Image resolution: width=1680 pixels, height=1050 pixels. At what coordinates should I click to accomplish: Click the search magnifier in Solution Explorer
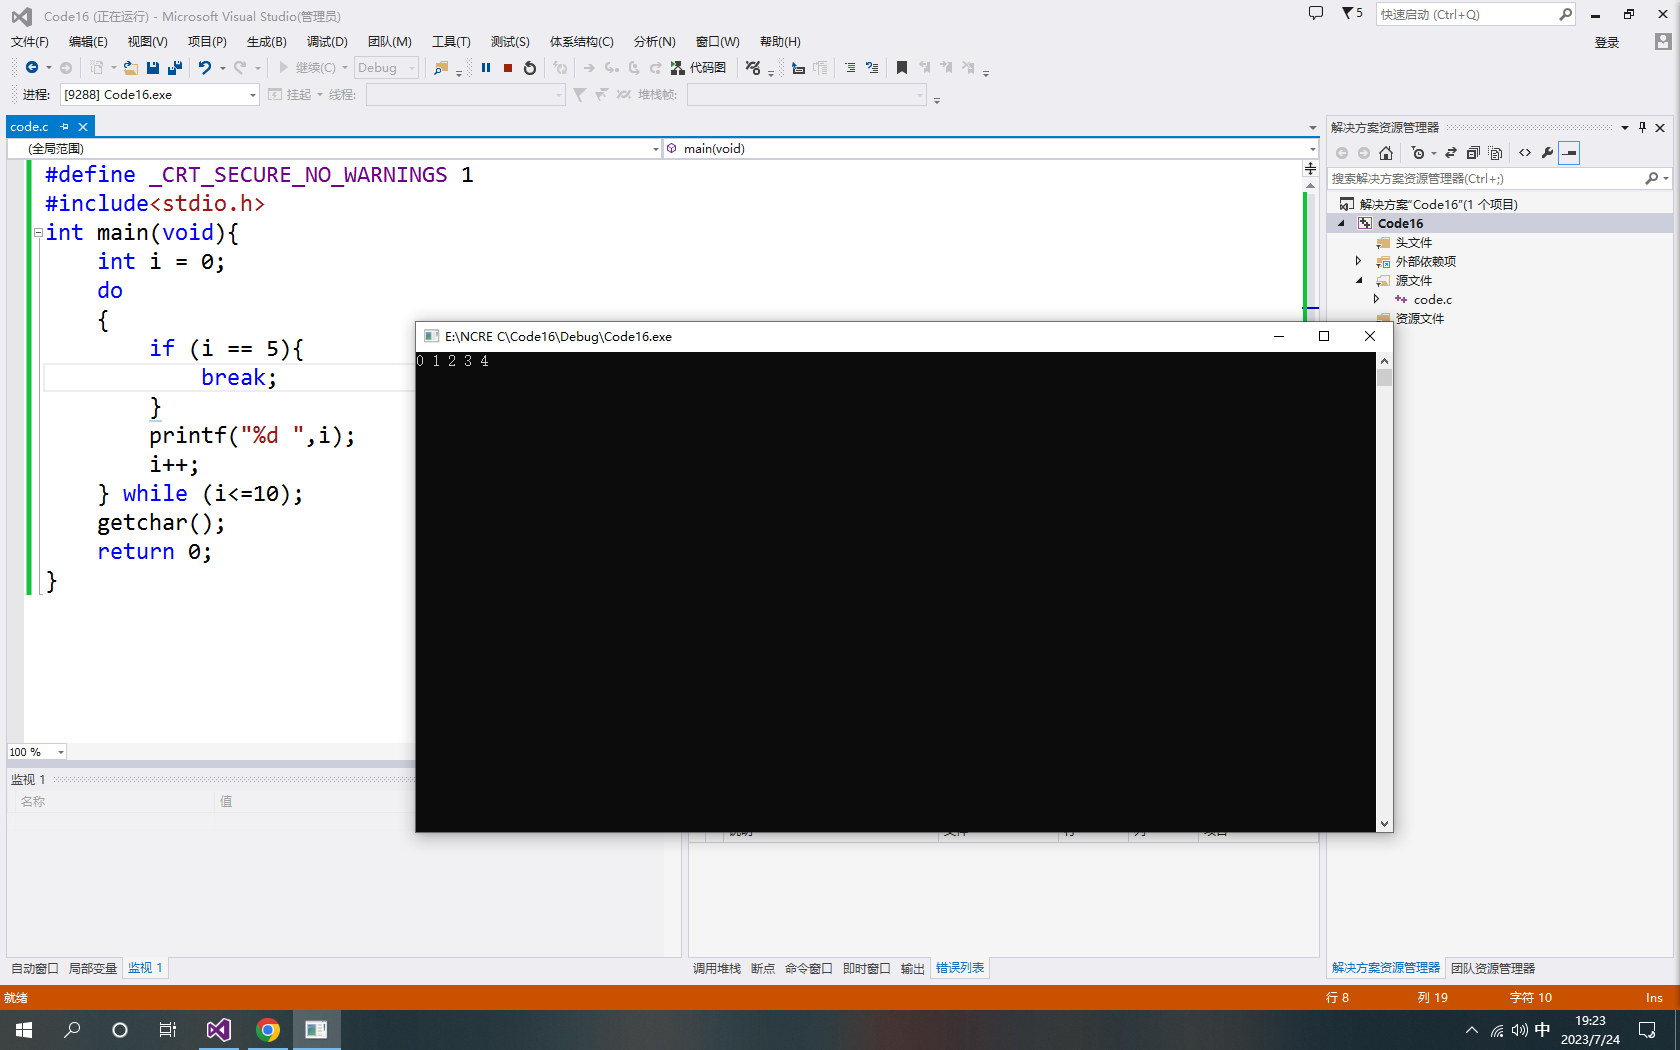point(1652,178)
